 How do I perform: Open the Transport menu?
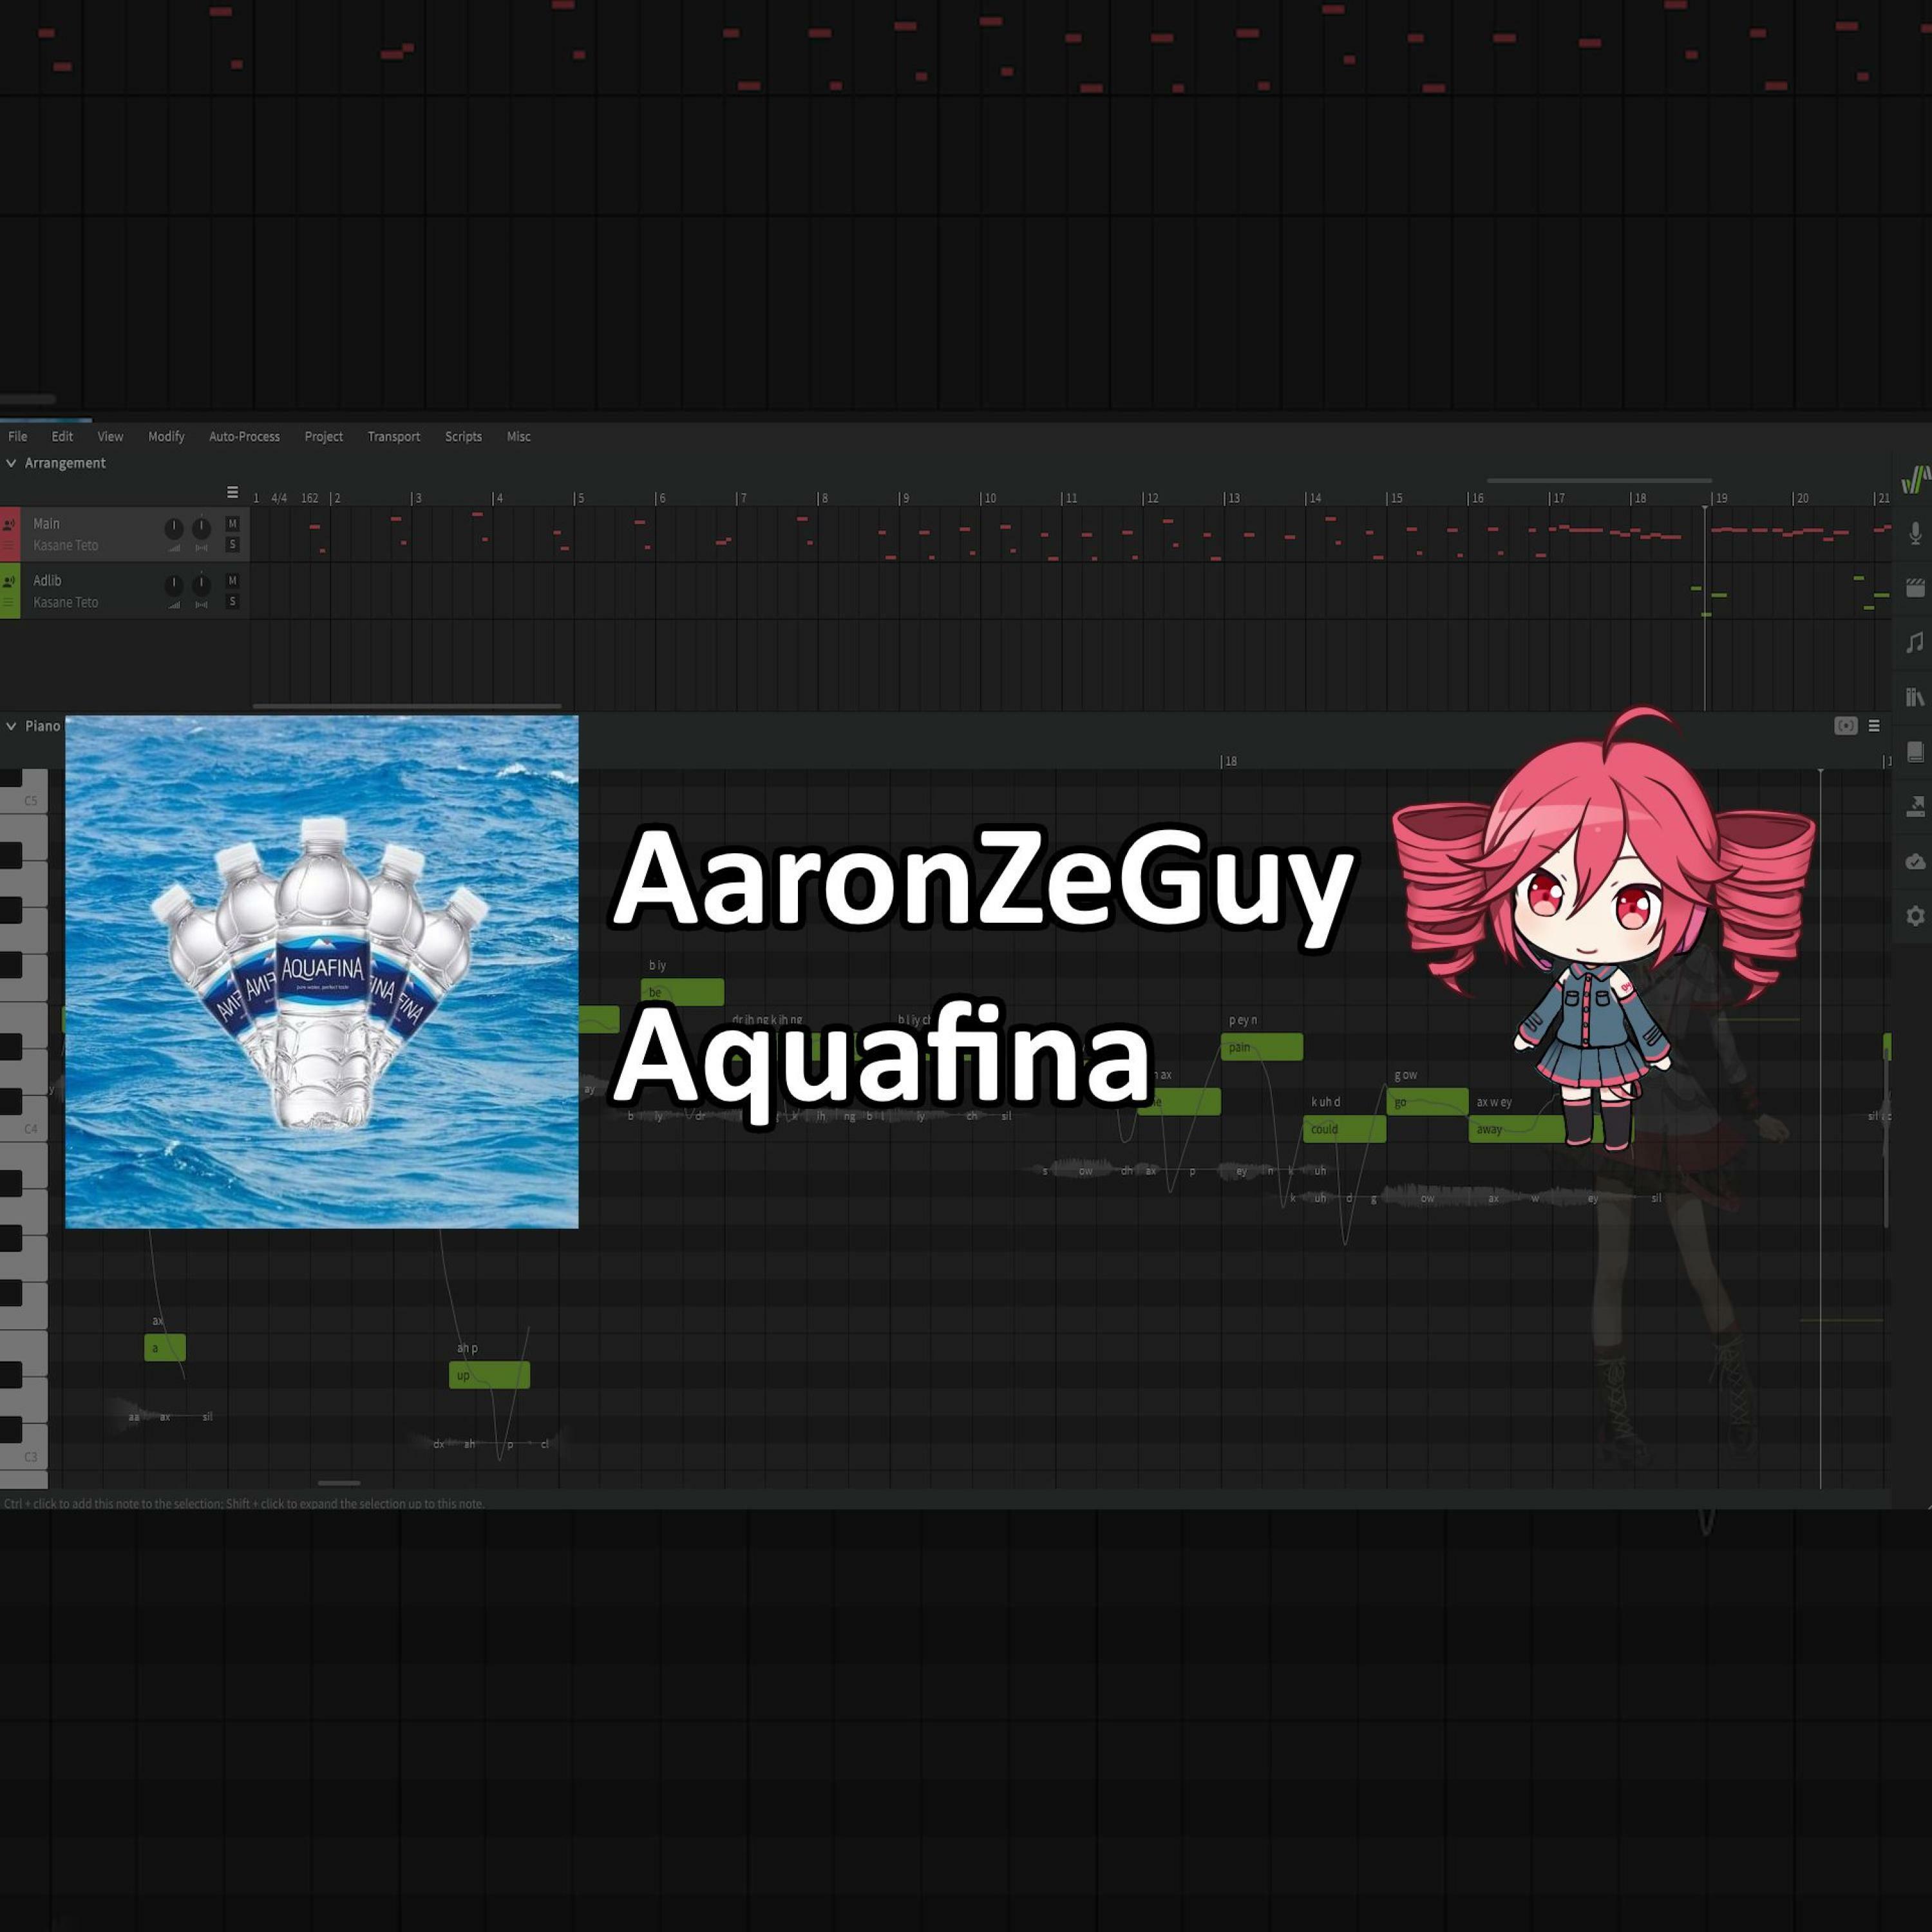coord(393,436)
